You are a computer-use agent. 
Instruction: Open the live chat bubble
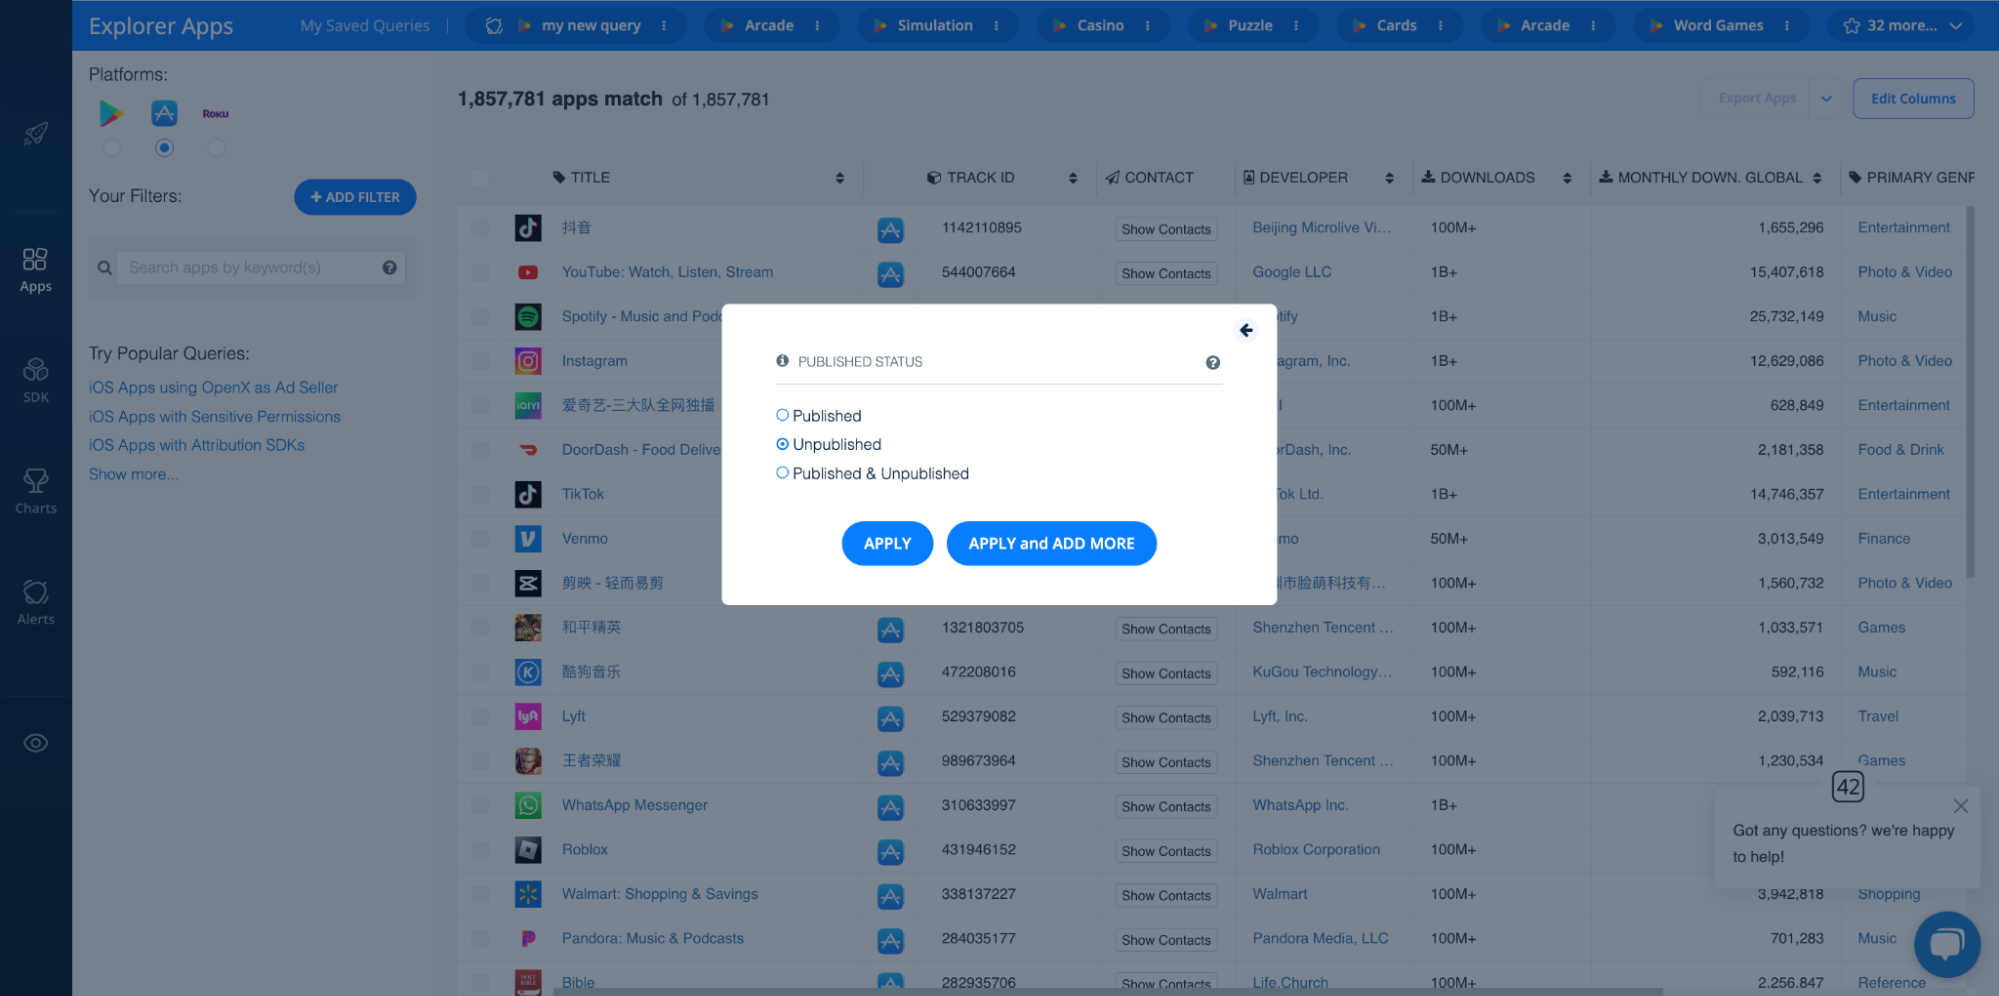point(1947,945)
